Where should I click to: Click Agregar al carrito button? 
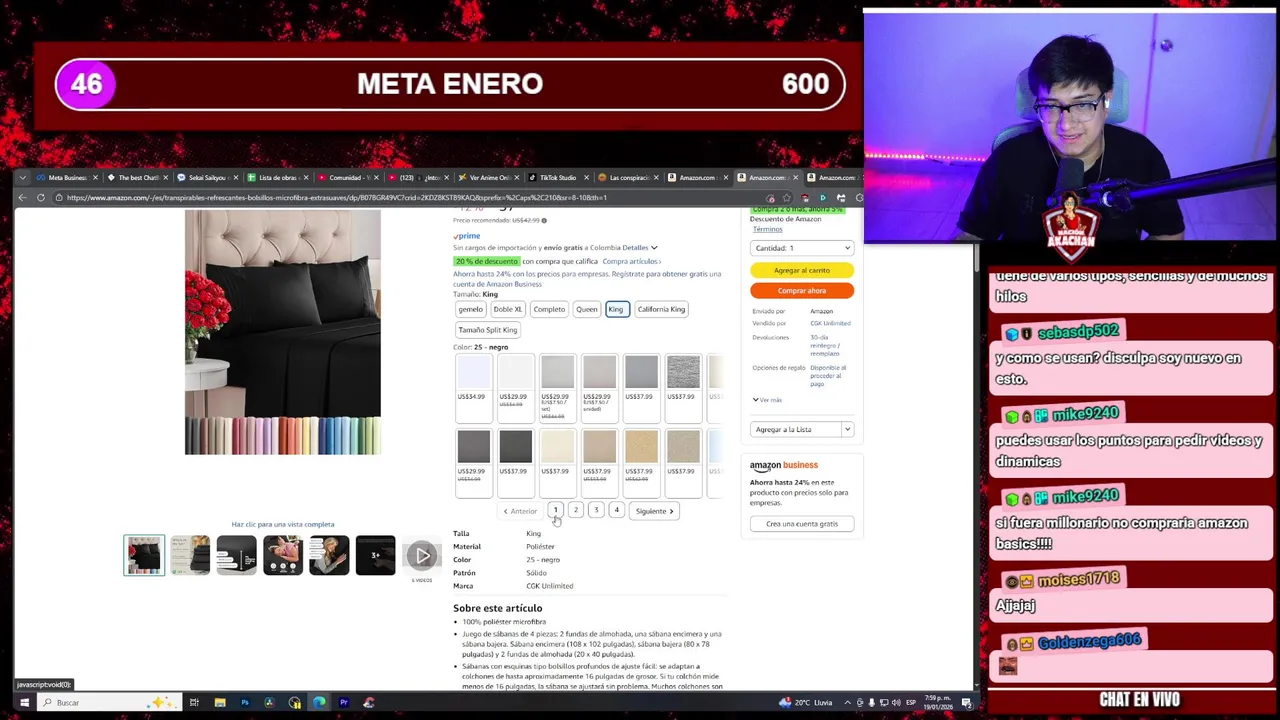(x=802, y=270)
